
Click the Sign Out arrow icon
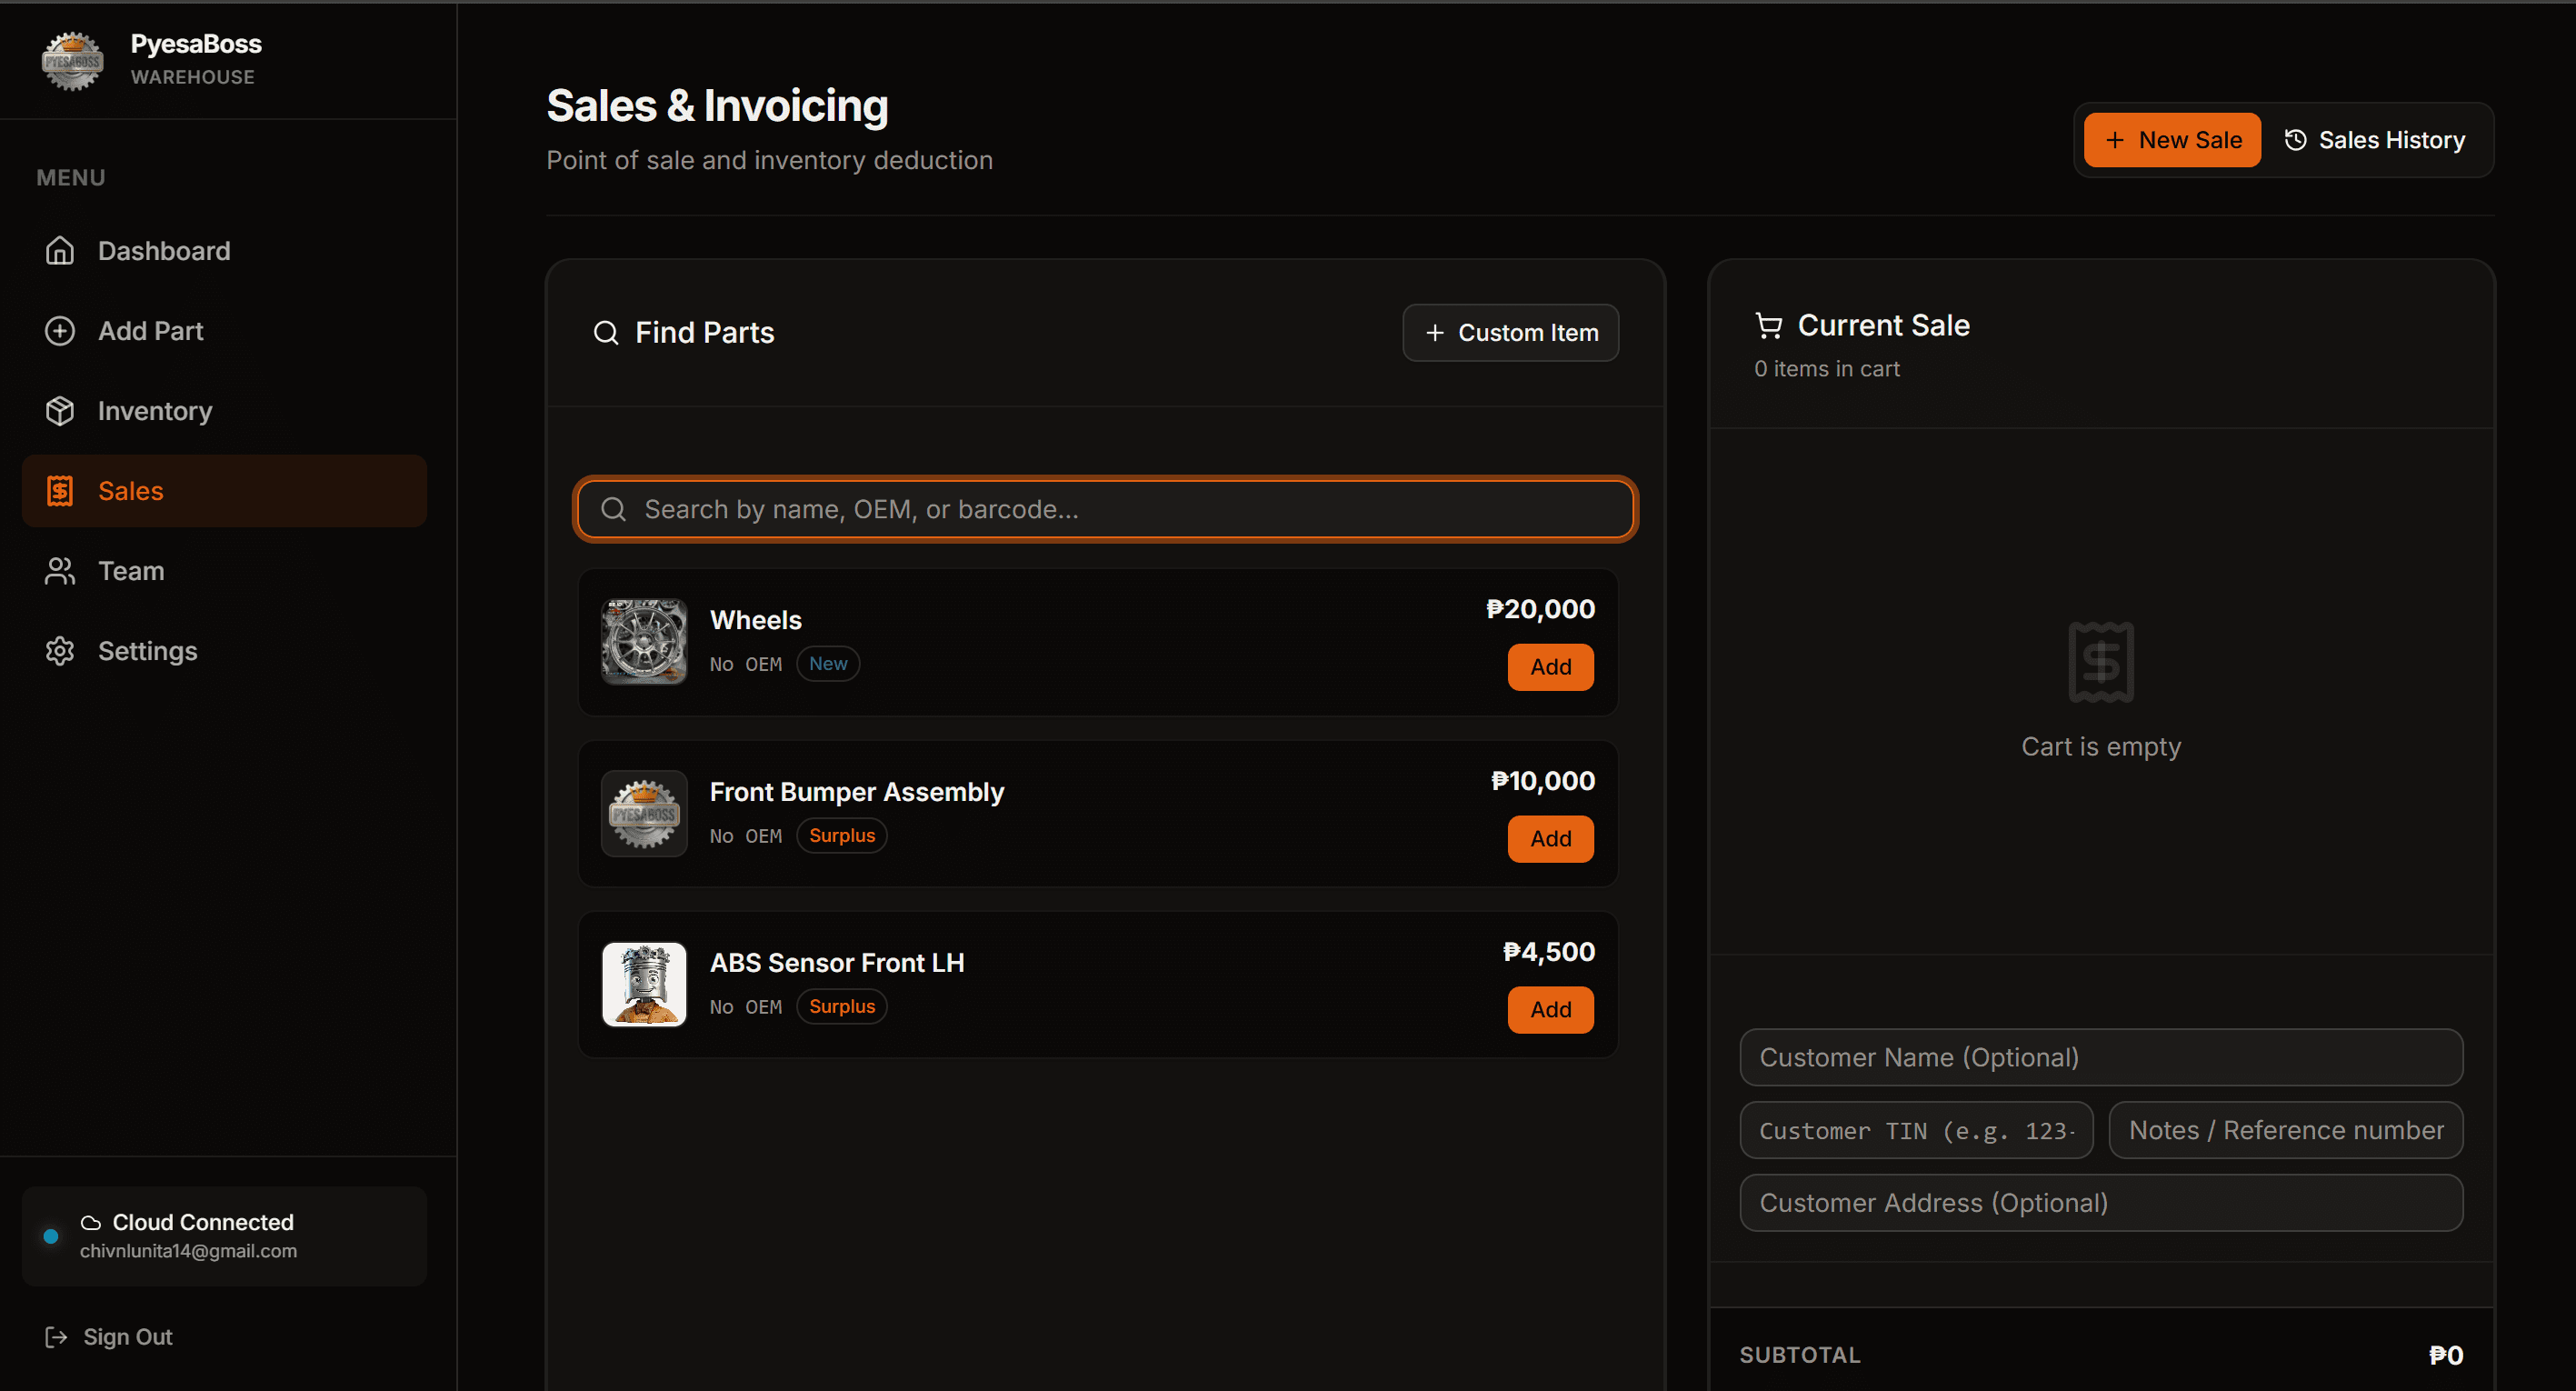coord(56,1337)
